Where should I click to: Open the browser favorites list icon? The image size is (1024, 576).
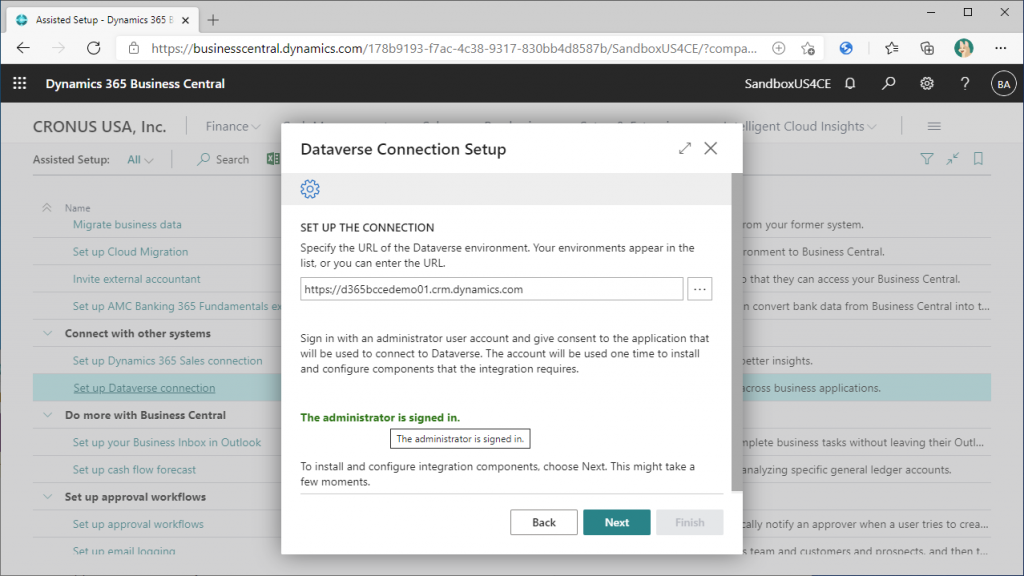[891, 48]
